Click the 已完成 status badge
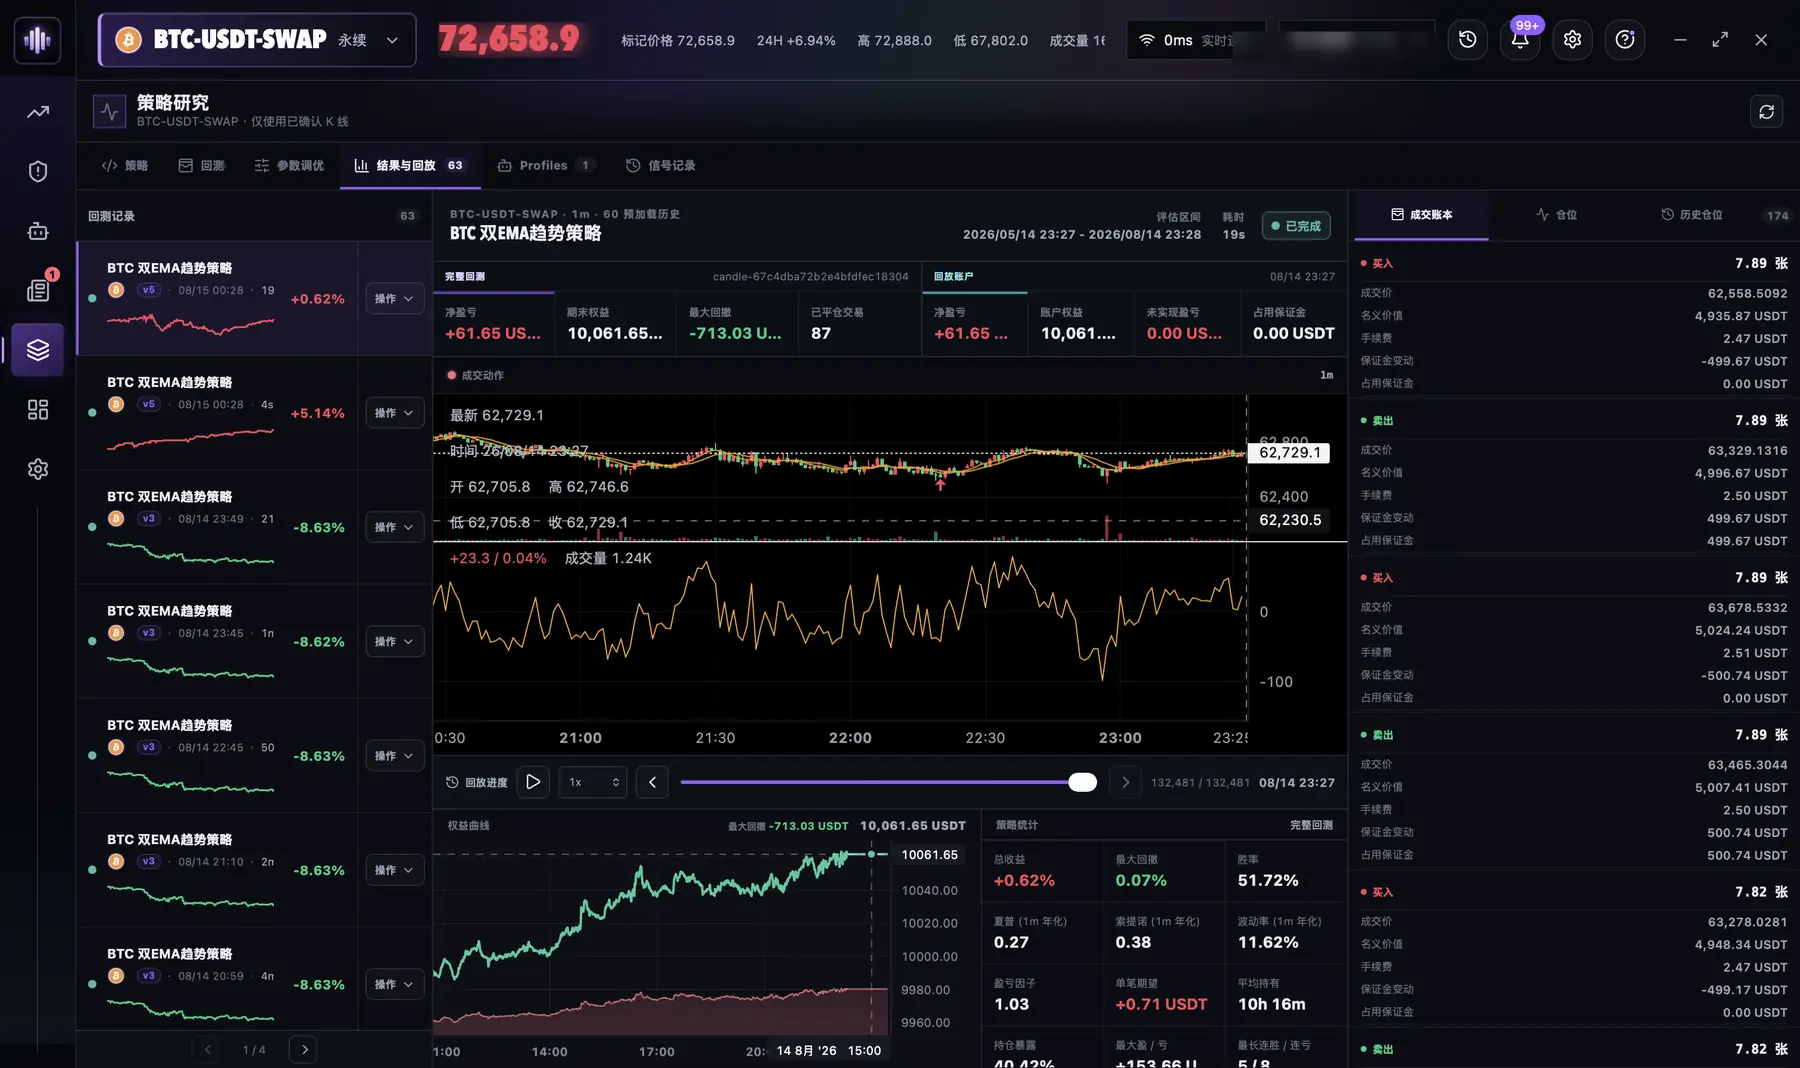 (1296, 226)
